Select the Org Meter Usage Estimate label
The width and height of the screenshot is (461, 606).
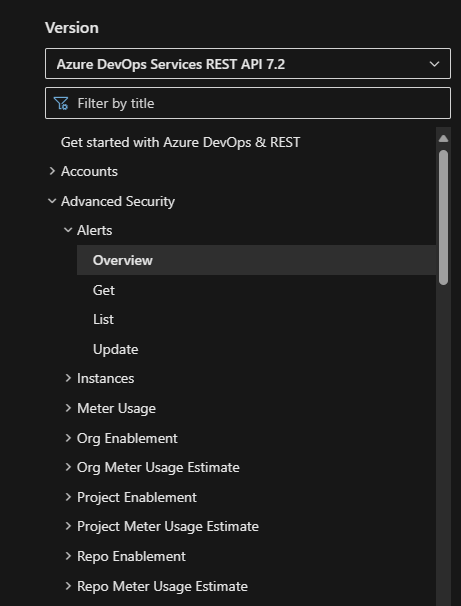click(x=158, y=468)
